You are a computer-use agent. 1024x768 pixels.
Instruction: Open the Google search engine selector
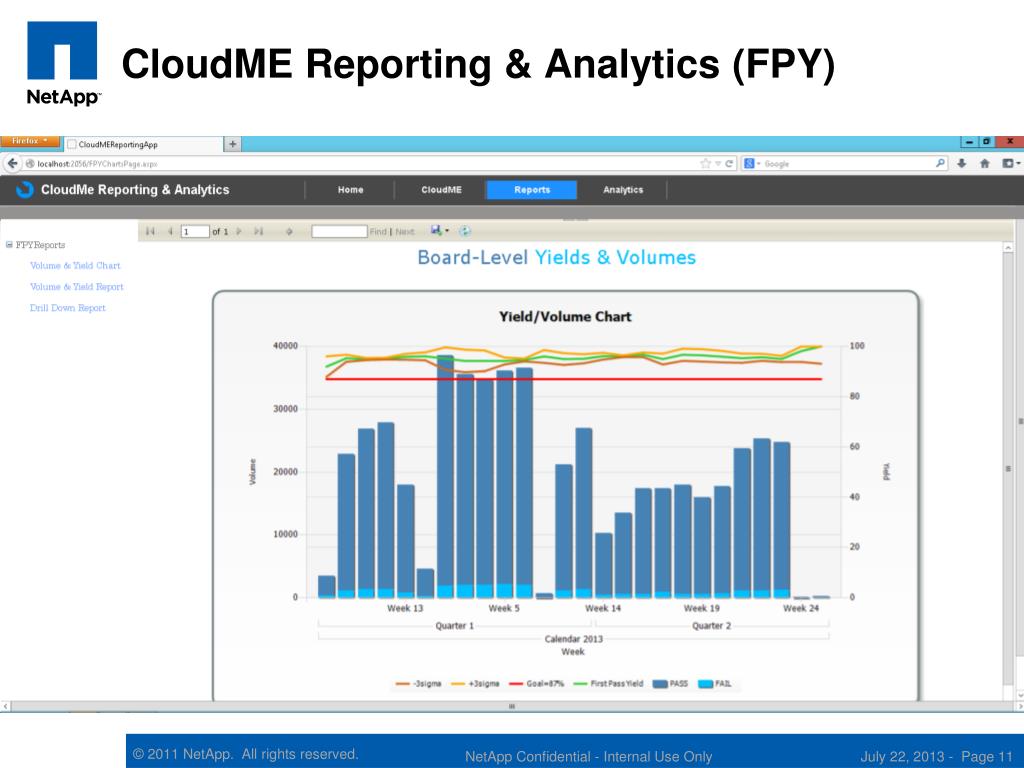coord(752,164)
